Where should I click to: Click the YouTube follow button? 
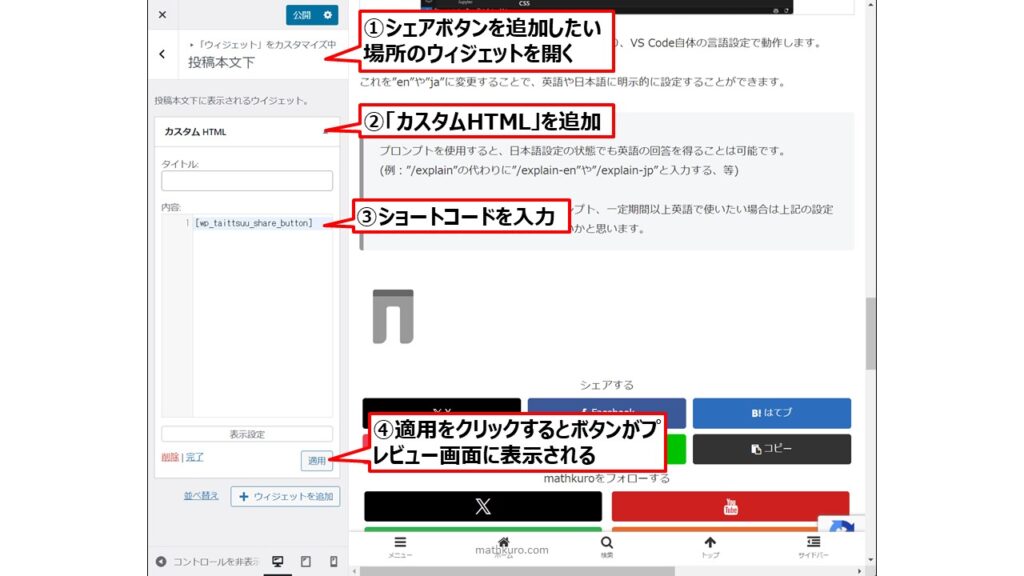730,506
